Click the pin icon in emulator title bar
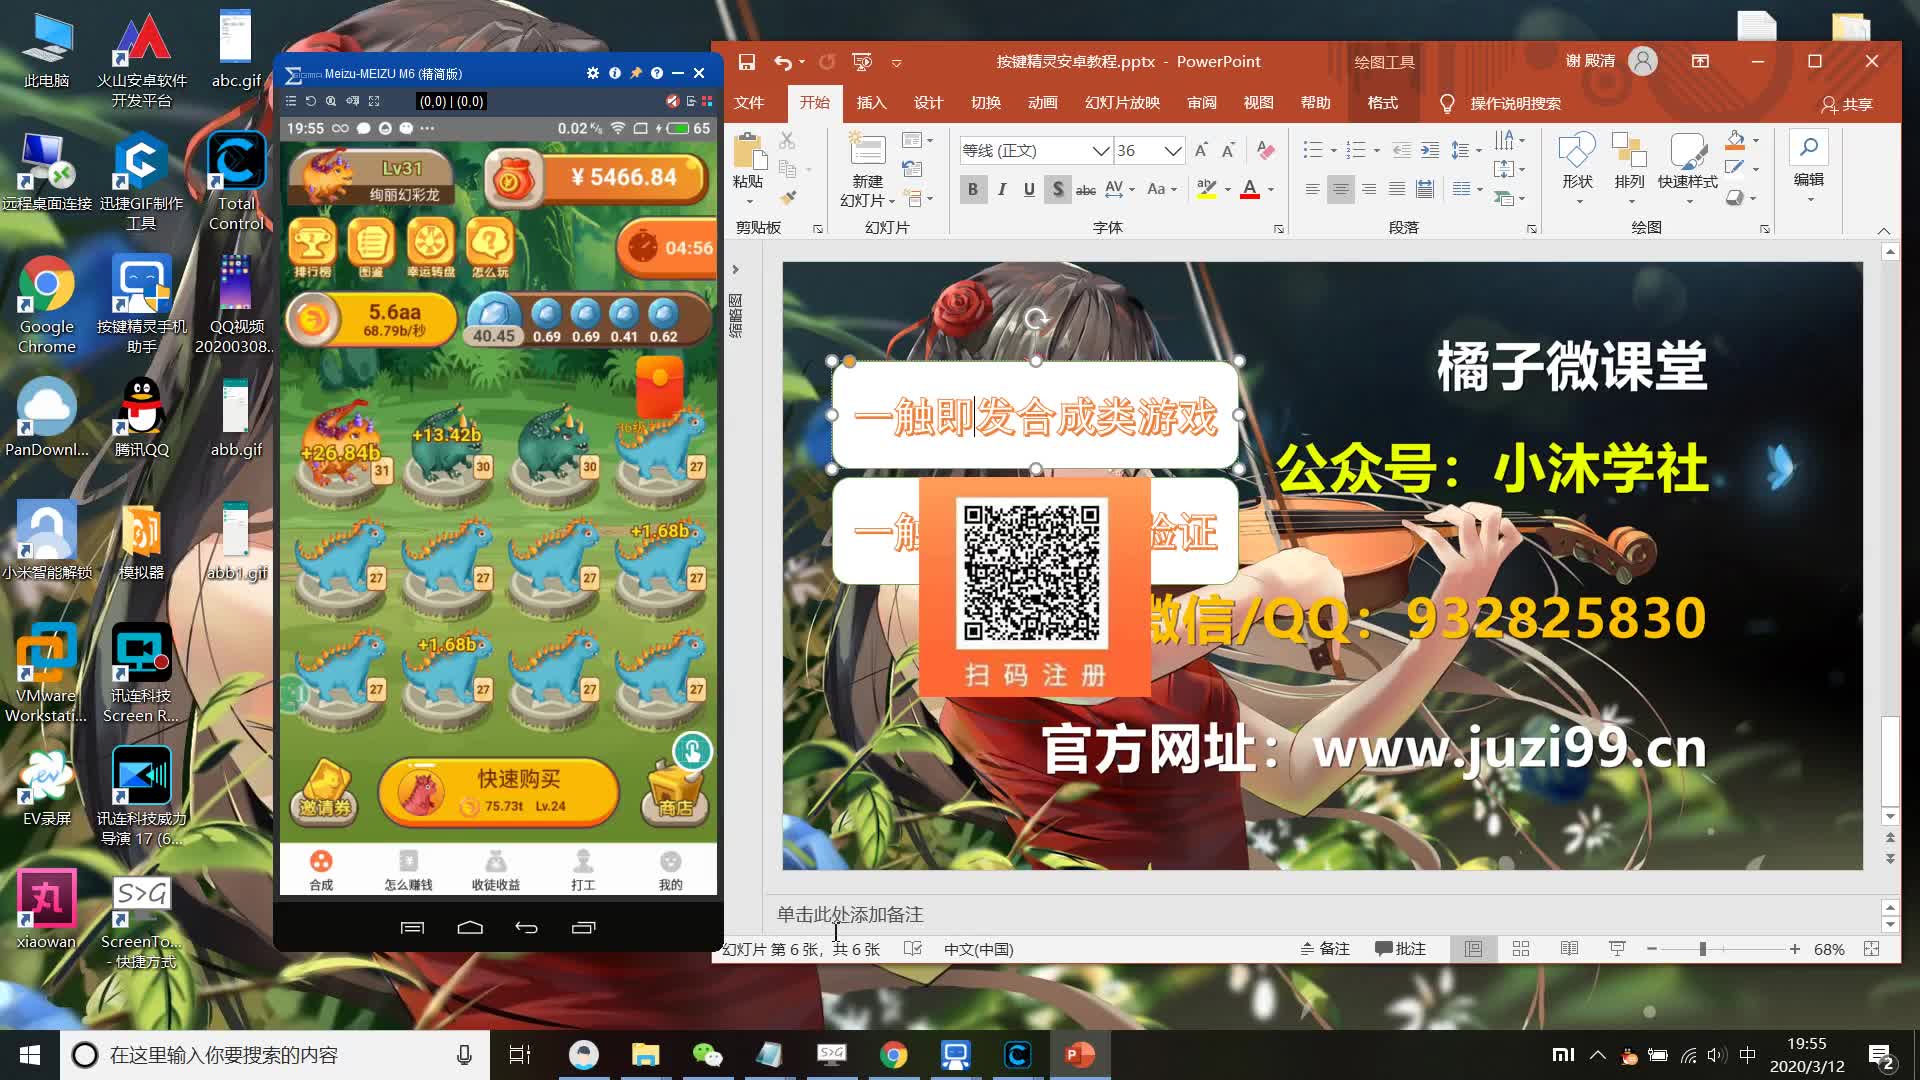1920x1080 pixels. pyautogui.click(x=635, y=73)
